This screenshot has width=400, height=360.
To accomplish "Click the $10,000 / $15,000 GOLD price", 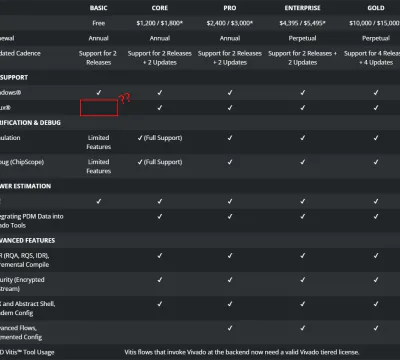I will click(374, 23).
